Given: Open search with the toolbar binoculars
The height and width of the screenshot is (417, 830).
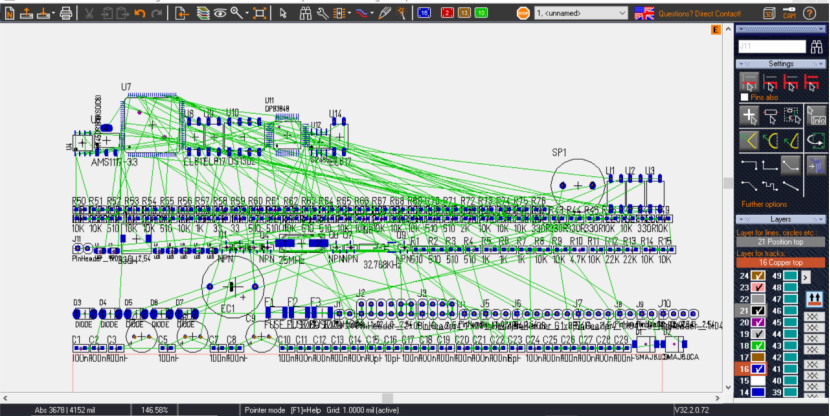Looking at the screenshot, I should point(305,13).
